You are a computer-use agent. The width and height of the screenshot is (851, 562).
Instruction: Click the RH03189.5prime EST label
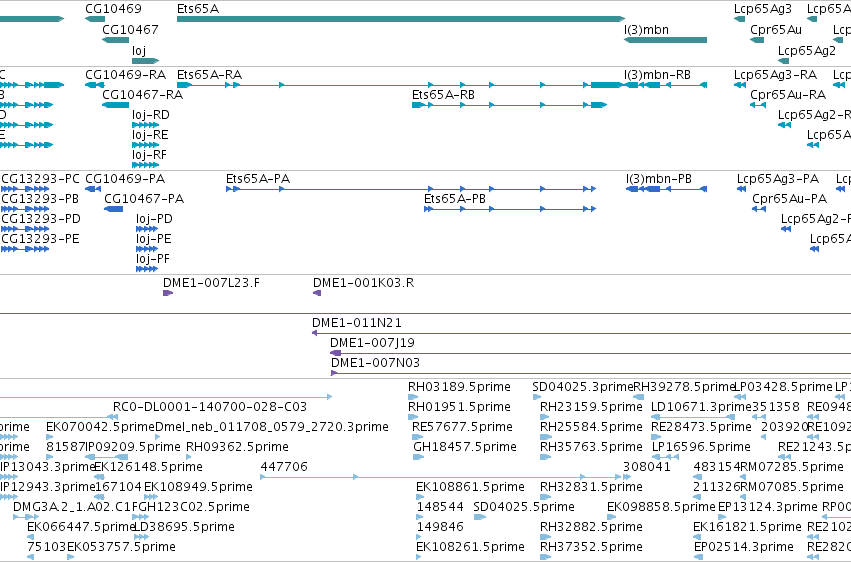point(459,387)
